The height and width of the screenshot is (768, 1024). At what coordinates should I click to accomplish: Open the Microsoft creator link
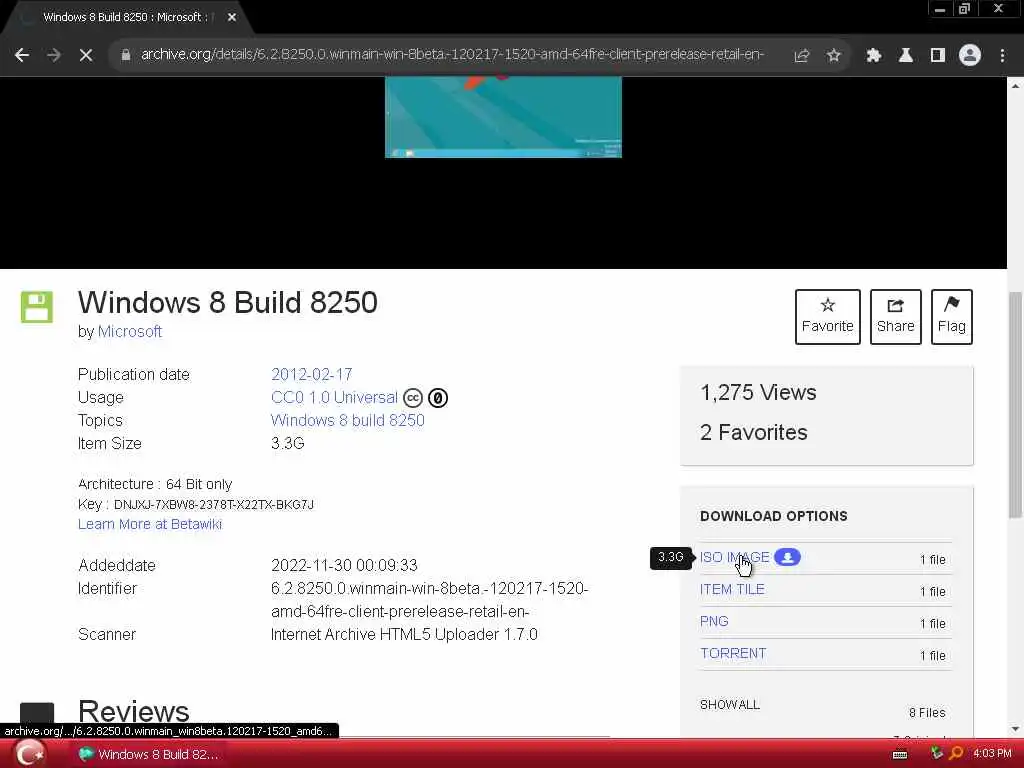coord(129,332)
